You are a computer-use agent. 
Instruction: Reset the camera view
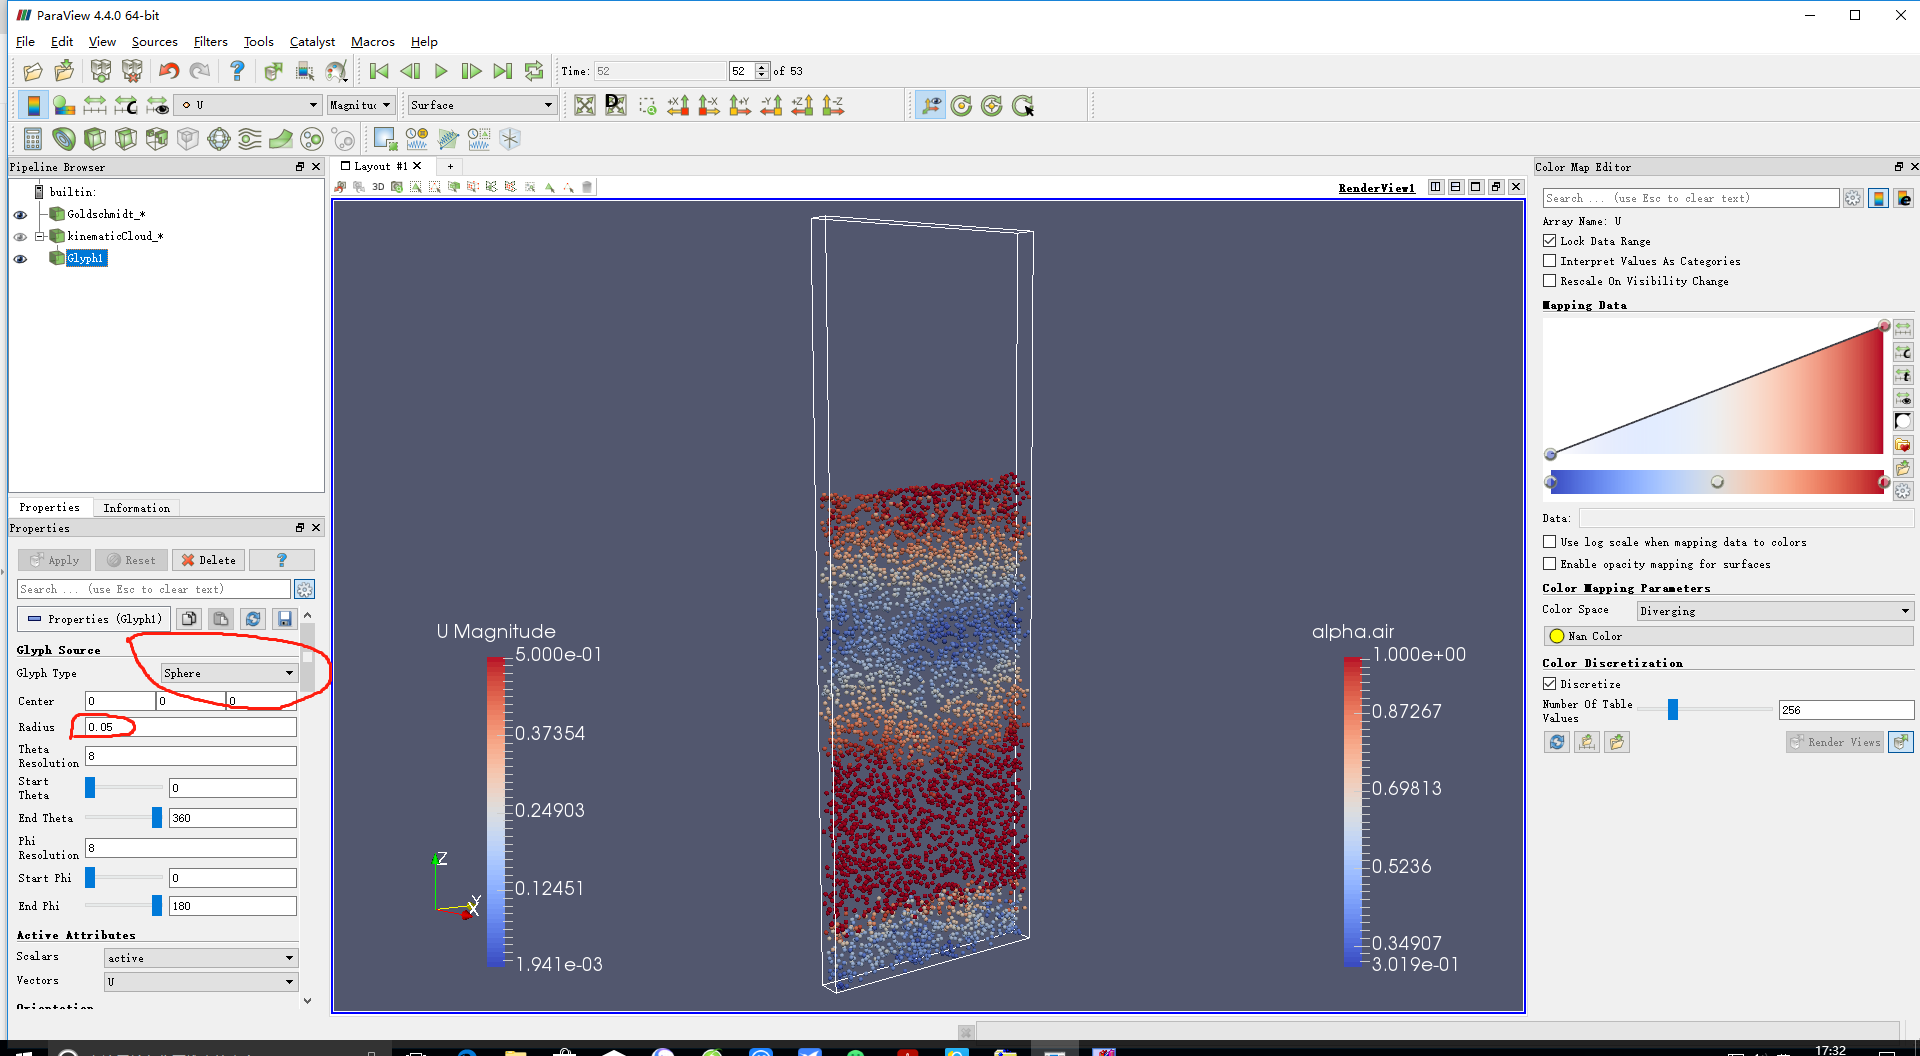click(x=585, y=105)
